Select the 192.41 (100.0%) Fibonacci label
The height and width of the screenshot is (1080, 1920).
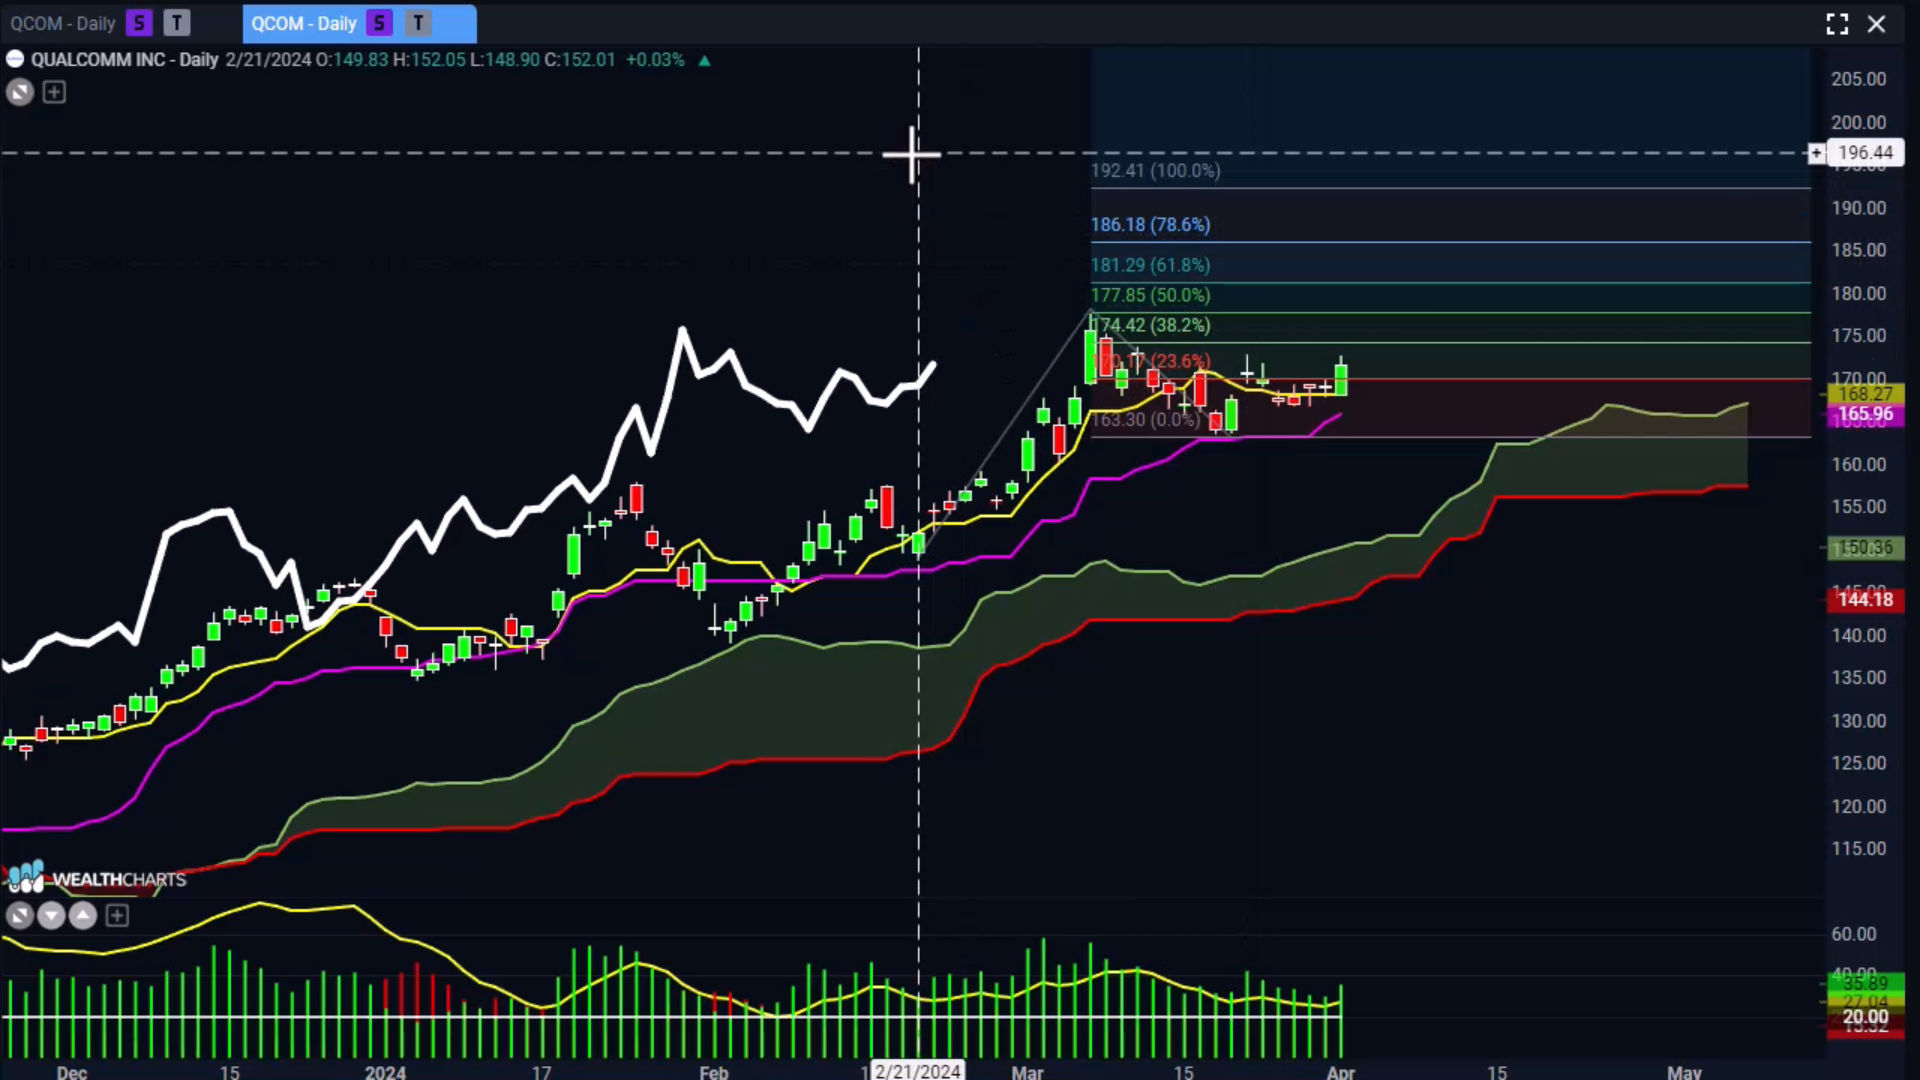pos(1155,171)
